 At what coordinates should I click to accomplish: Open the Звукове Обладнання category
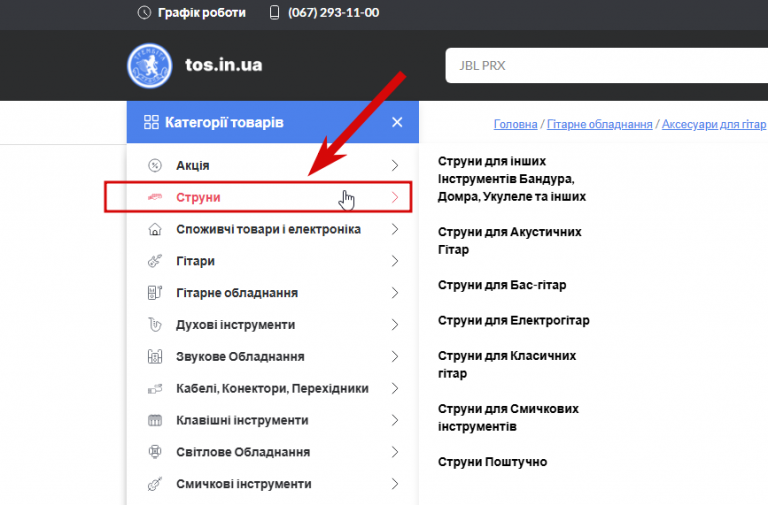[x=240, y=357]
